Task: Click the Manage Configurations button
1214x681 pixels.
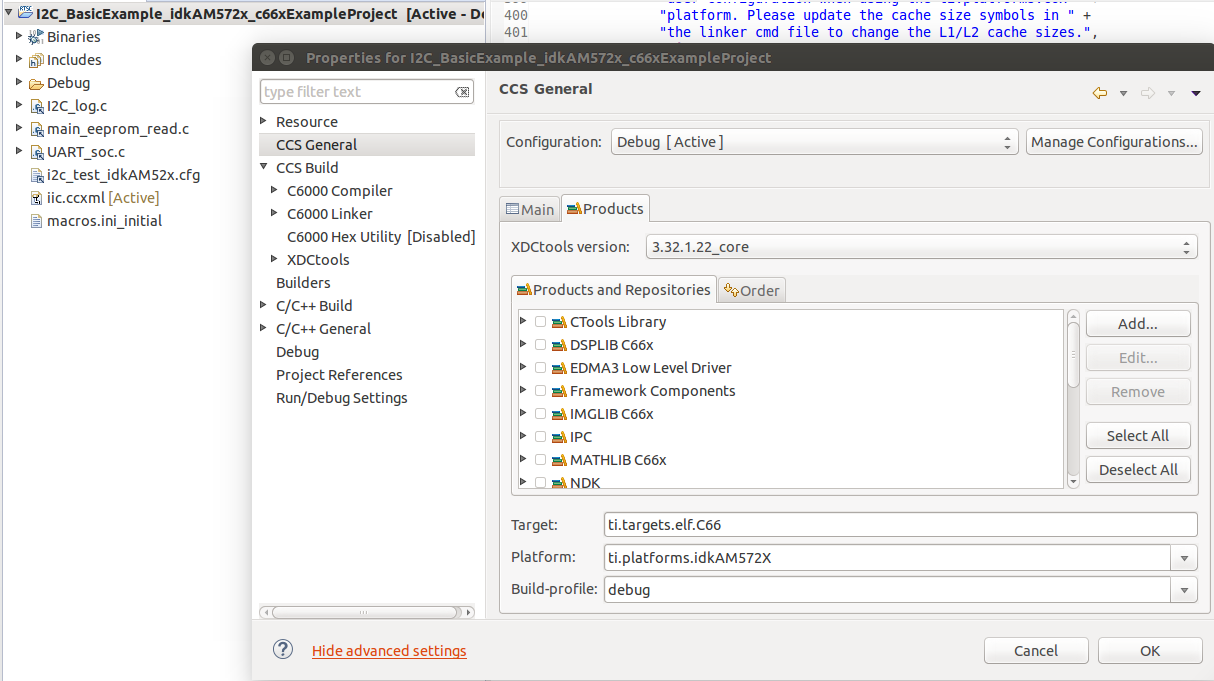Action: click(1114, 142)
